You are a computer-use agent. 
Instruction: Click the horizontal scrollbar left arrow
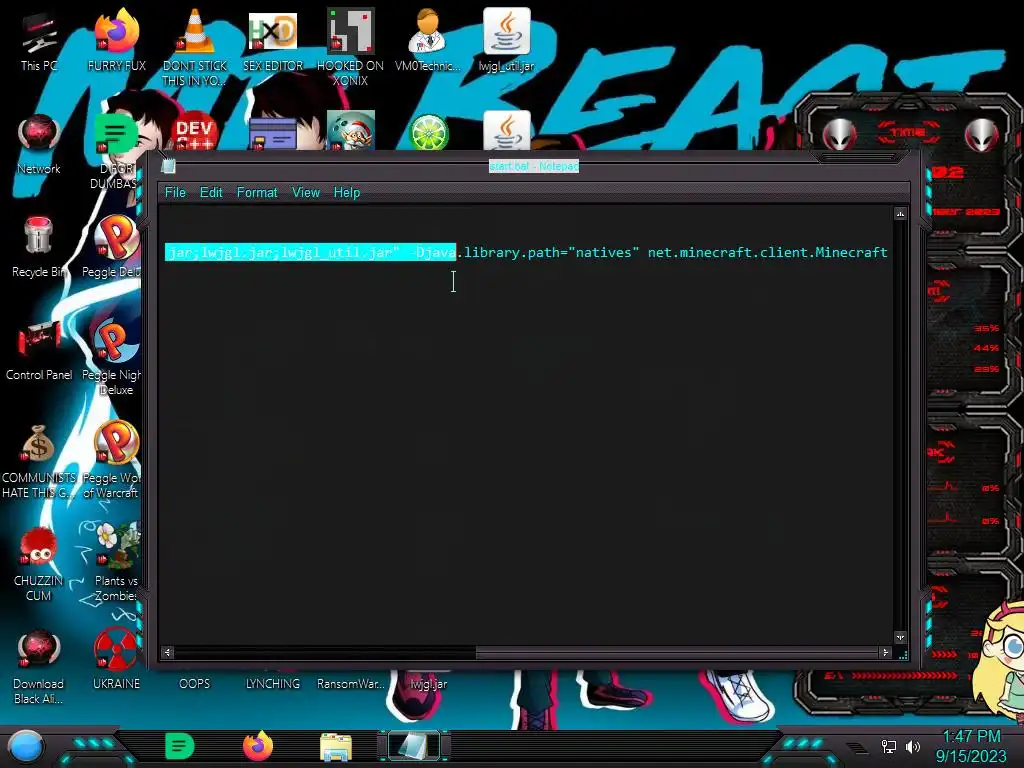[168, 652]
